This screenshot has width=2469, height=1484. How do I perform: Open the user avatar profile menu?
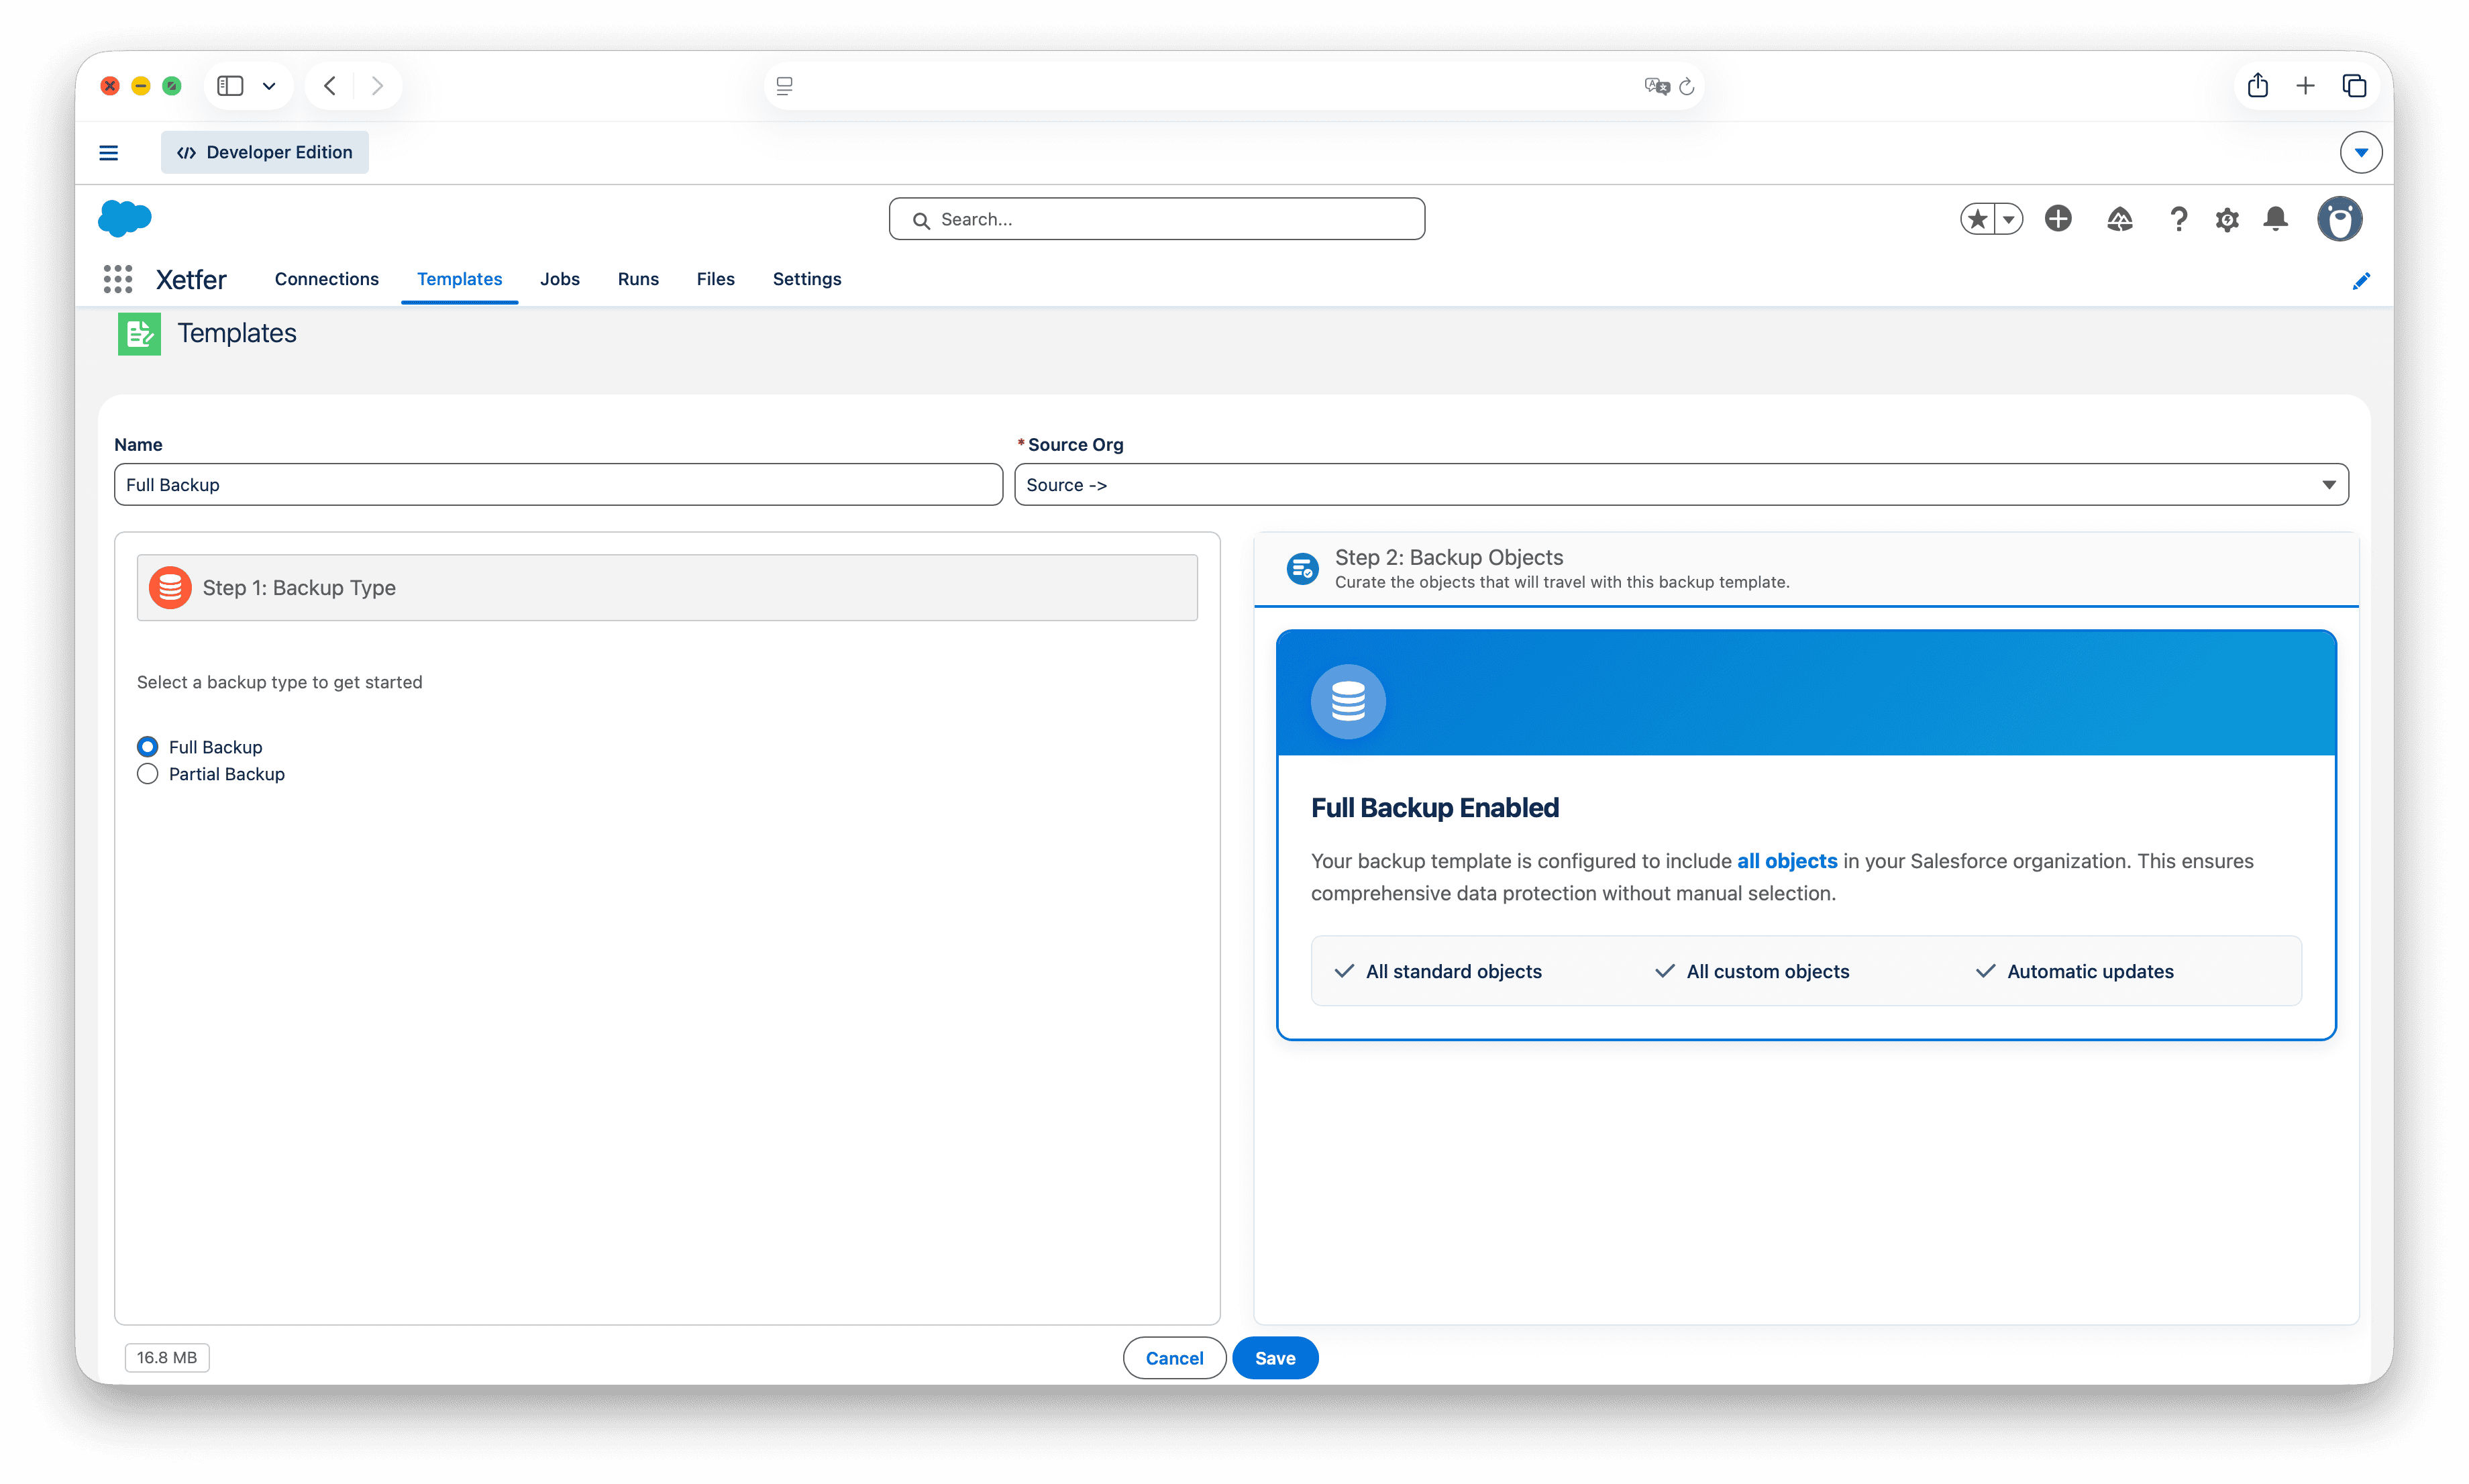[2339, 219]
